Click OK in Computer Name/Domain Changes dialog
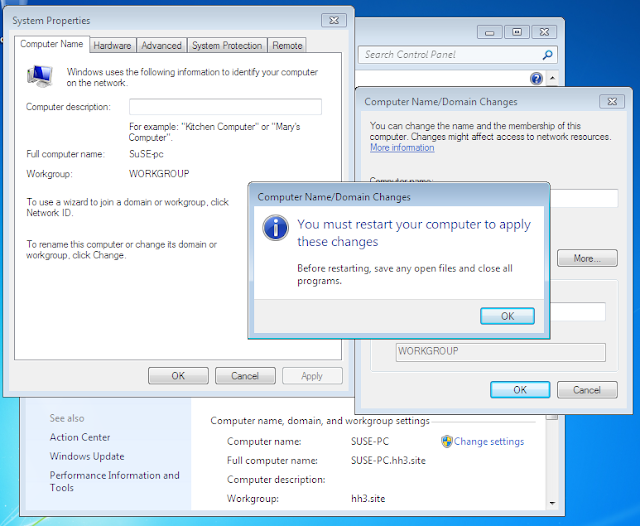 click(520, 390)
